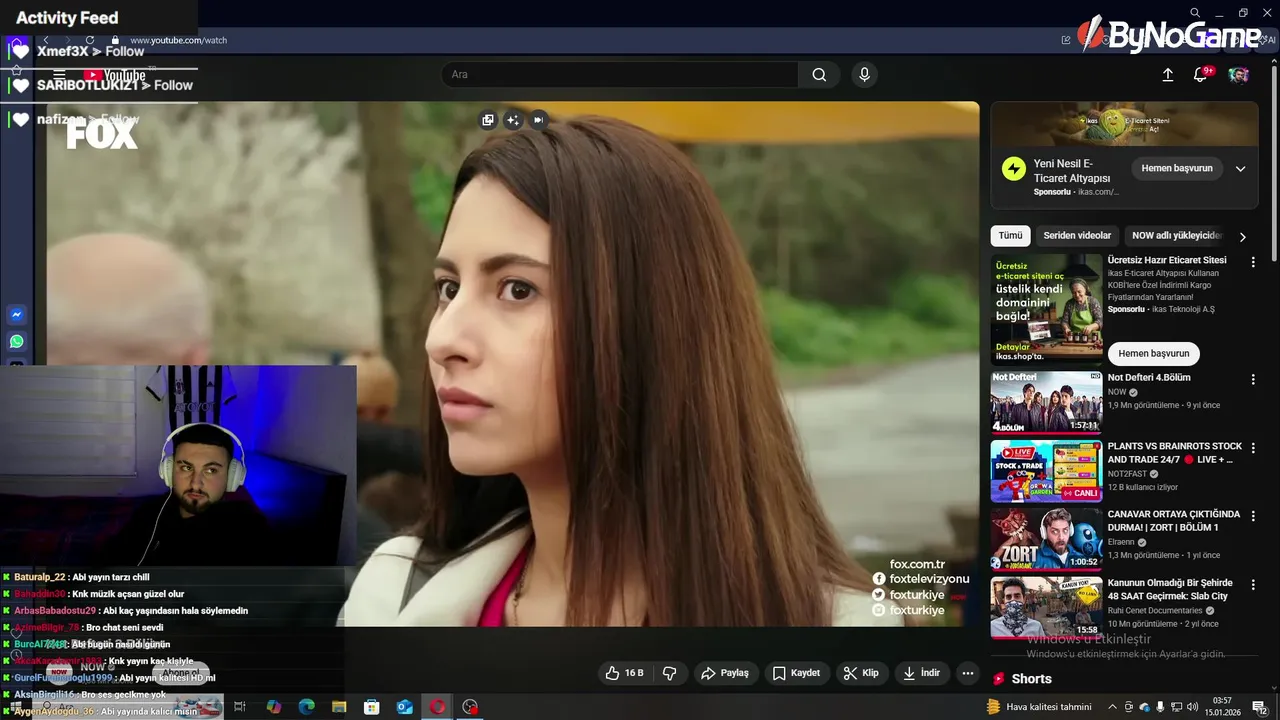The width and height of the screenshot is (1280, 720).
Task: Open options for Kanunun Olmadığı Bir Şehirde
Action: pos(1253,584)
